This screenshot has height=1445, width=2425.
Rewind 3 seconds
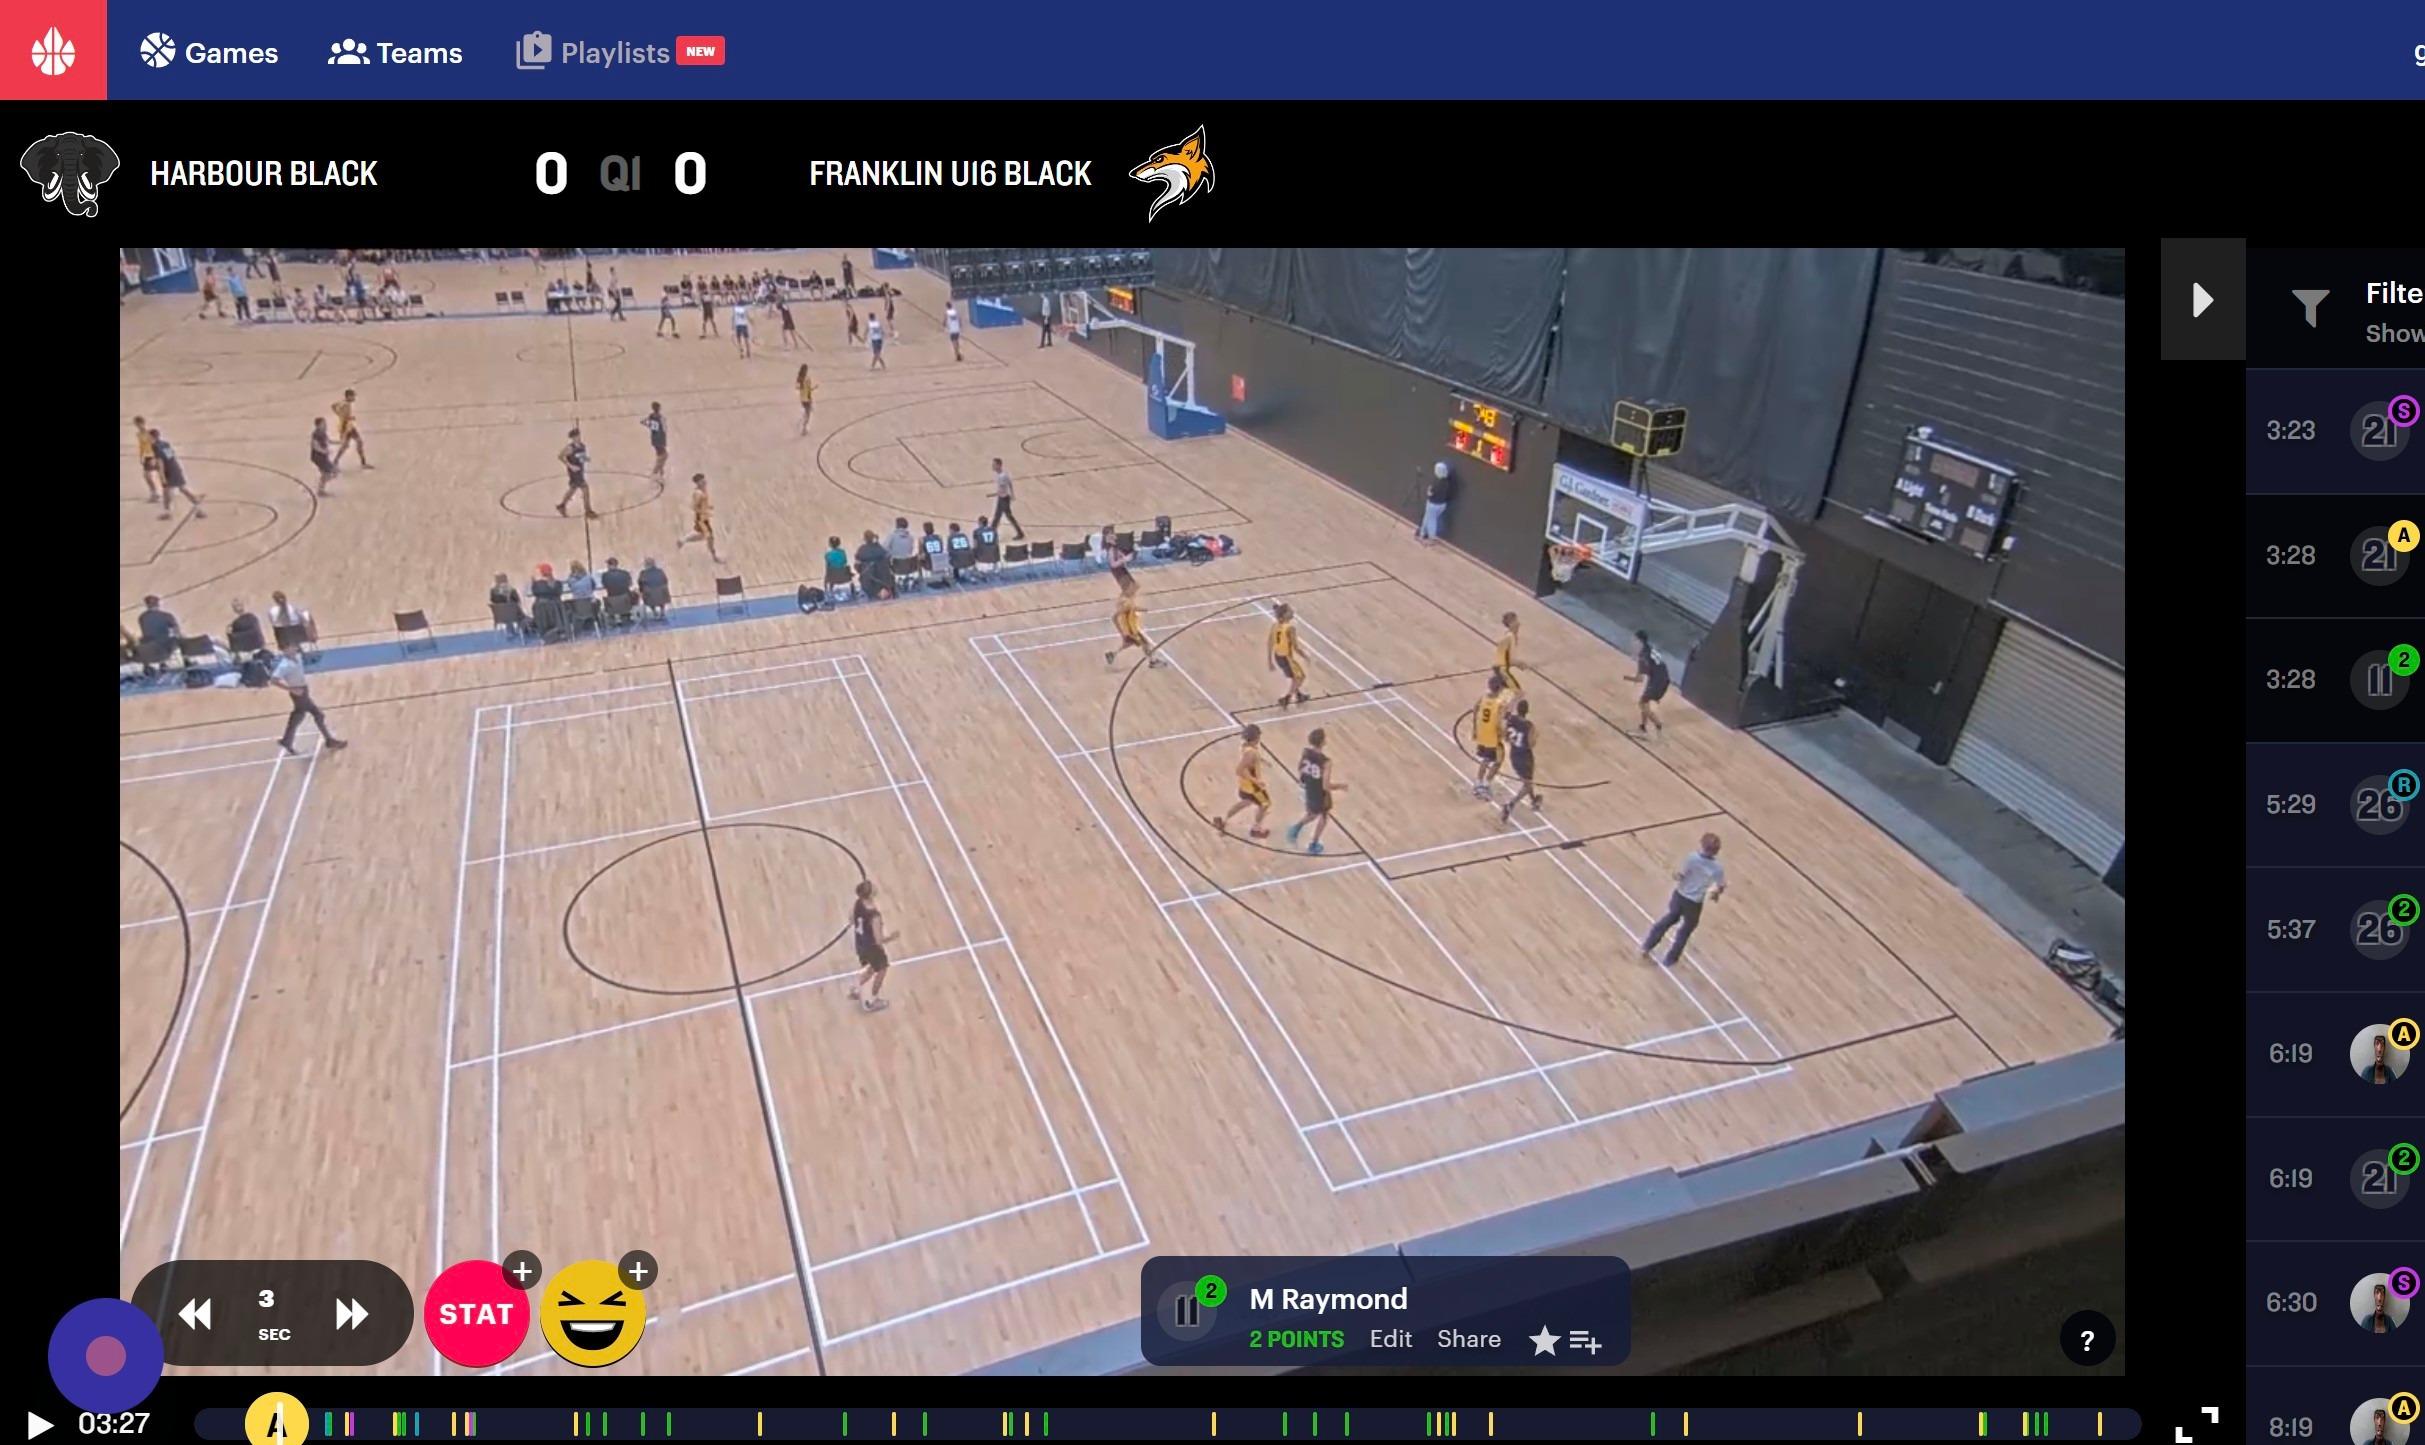(195, 1313)
